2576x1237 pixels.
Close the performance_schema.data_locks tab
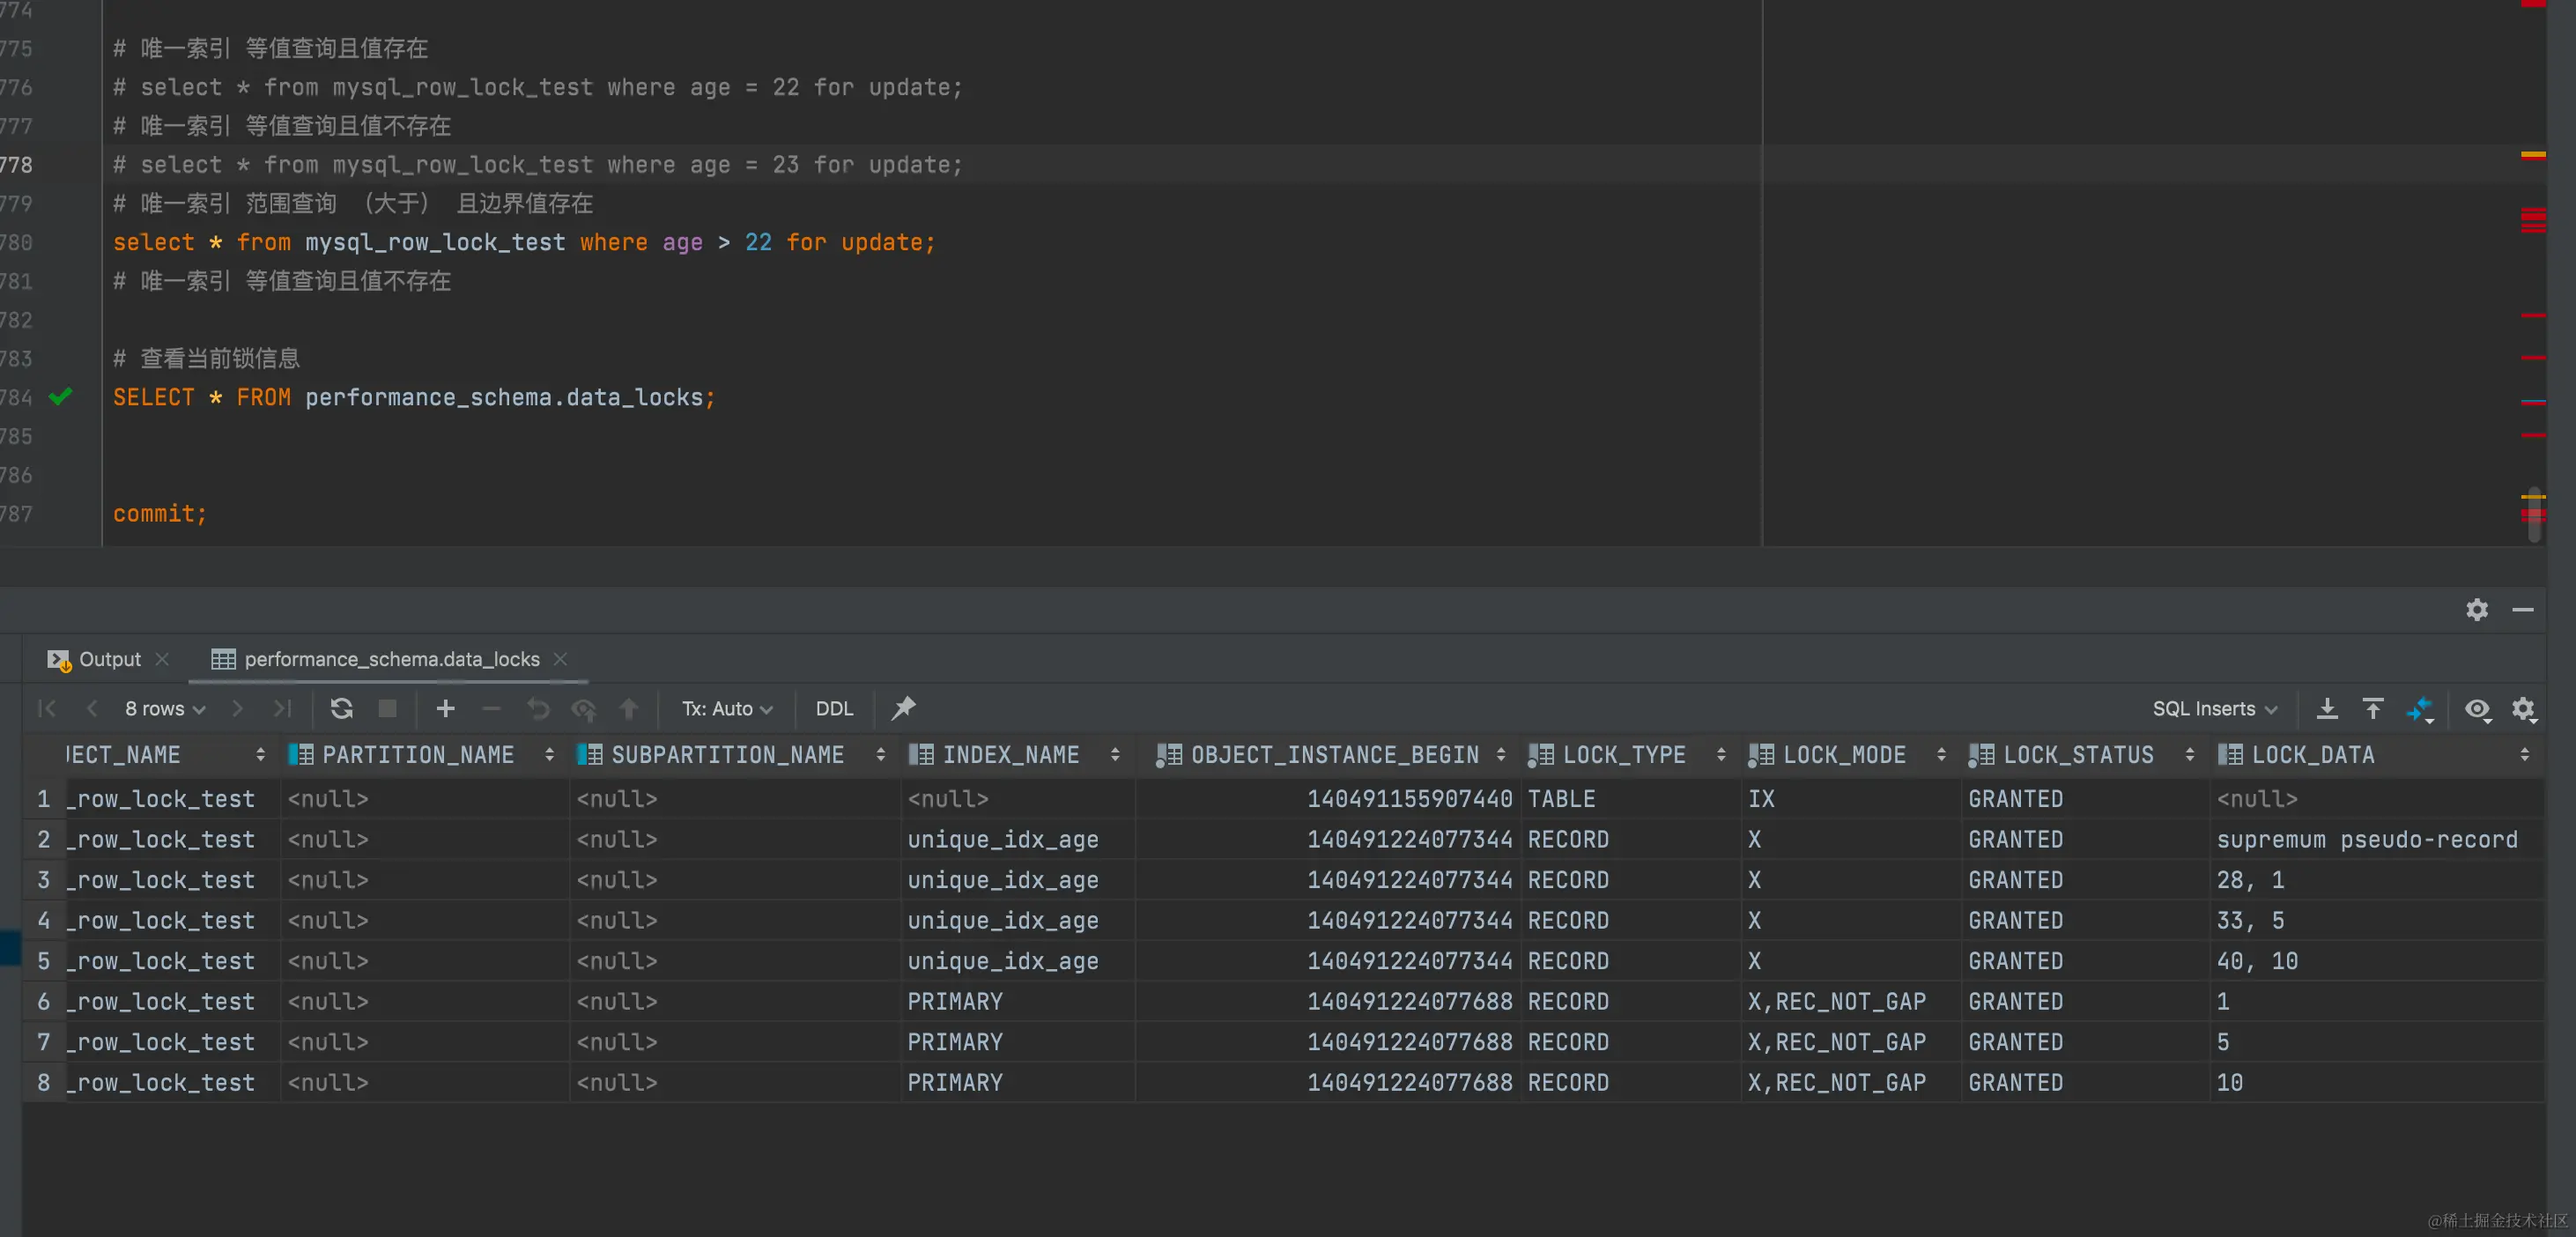(x=560, y=659)
